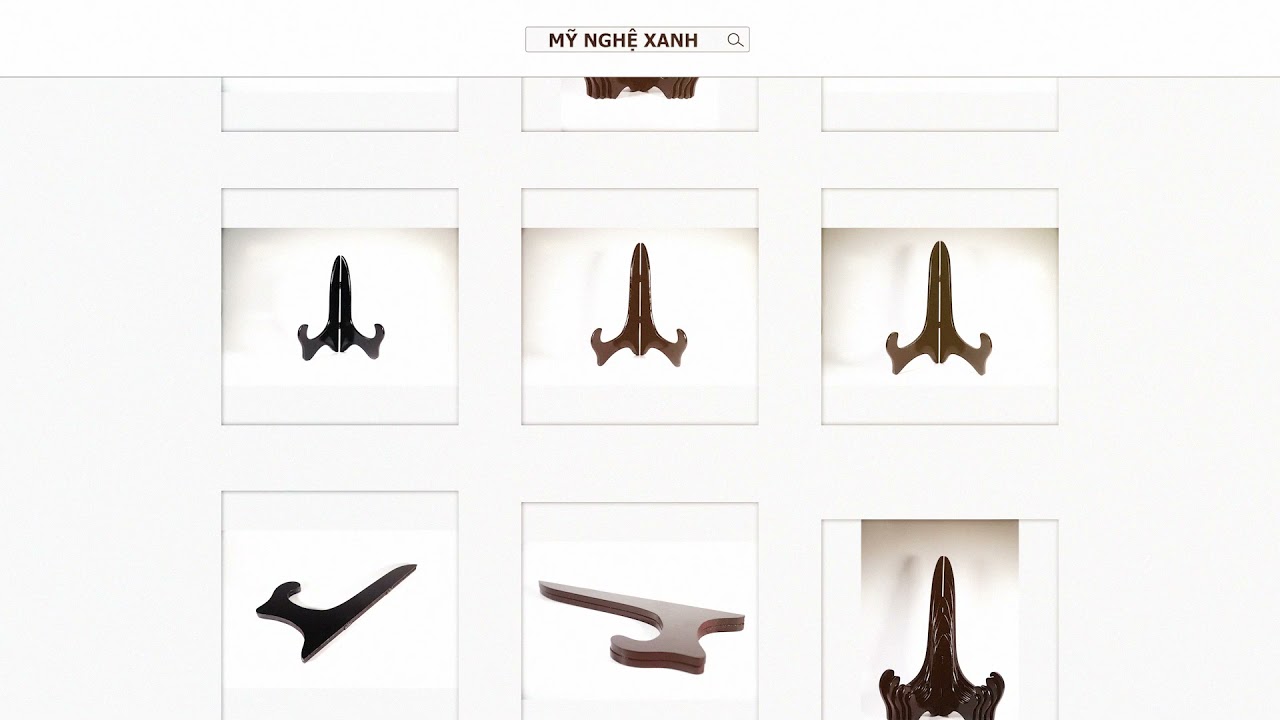Click the white strip above the black stand image
Image resolution: width=1280 pixels, height=720 pixels.
point(340,209)
